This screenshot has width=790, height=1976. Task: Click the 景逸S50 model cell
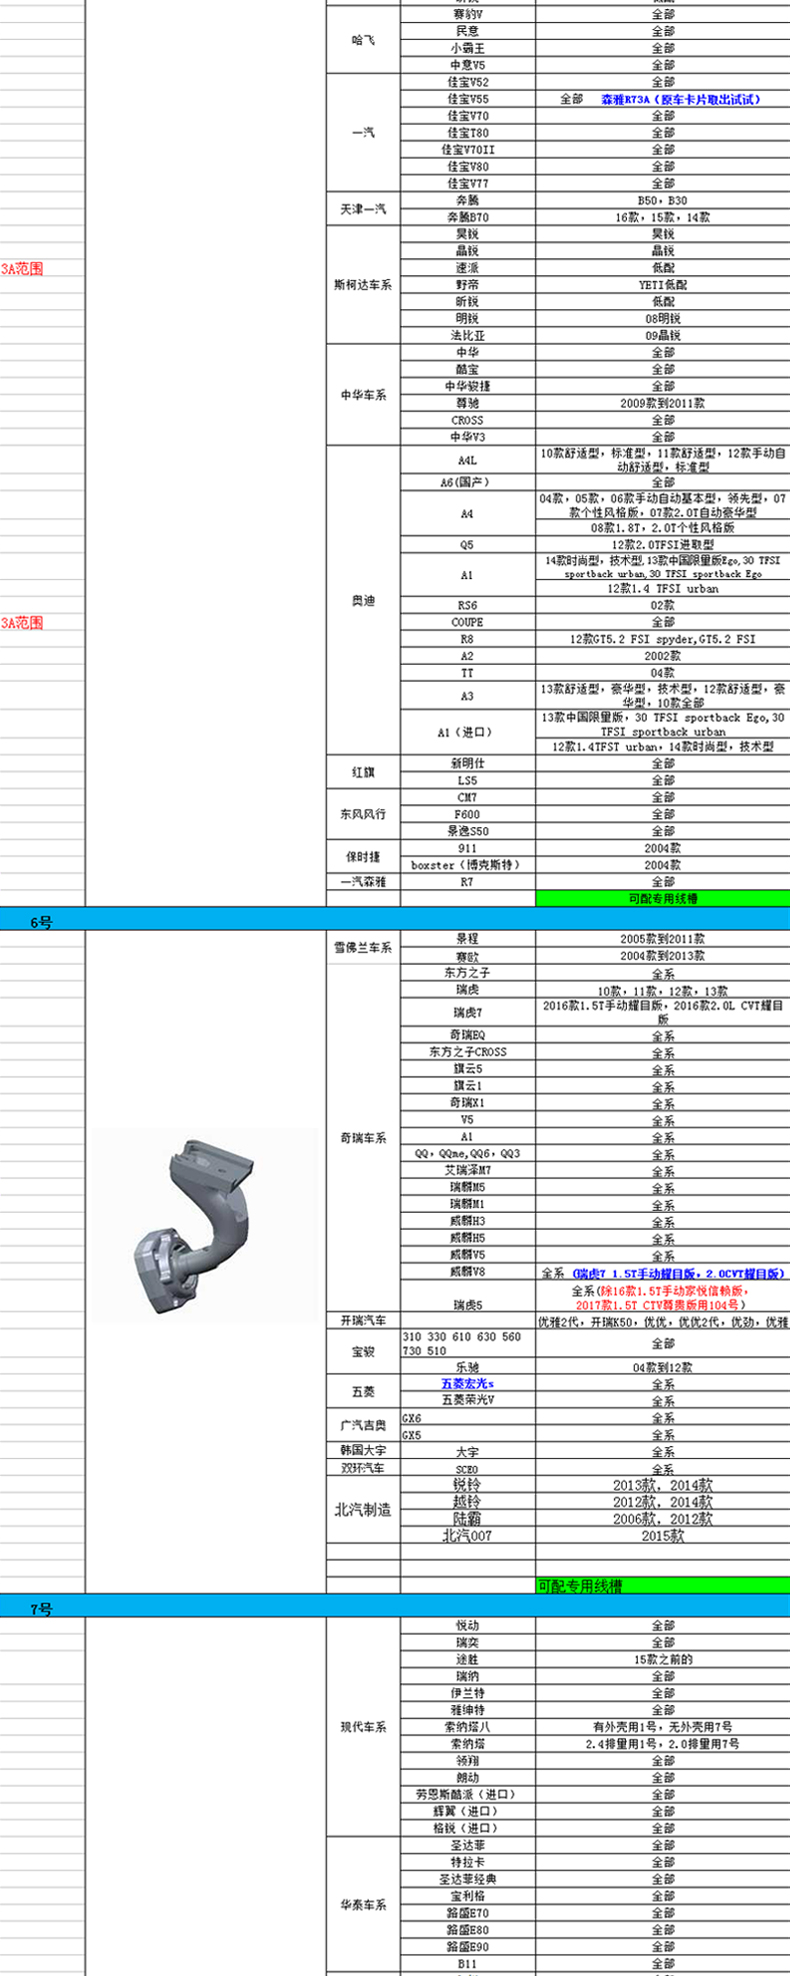tap(468, 831)
